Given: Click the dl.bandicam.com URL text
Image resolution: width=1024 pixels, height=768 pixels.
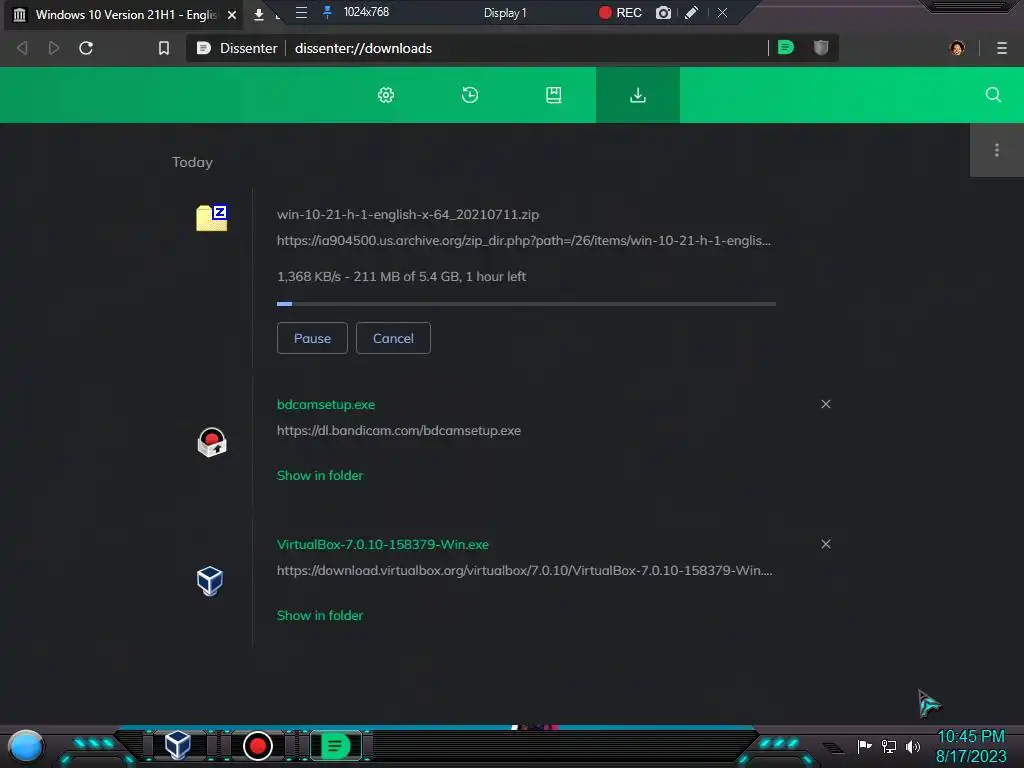Looking at the screenshot, I should coord(399,430).
